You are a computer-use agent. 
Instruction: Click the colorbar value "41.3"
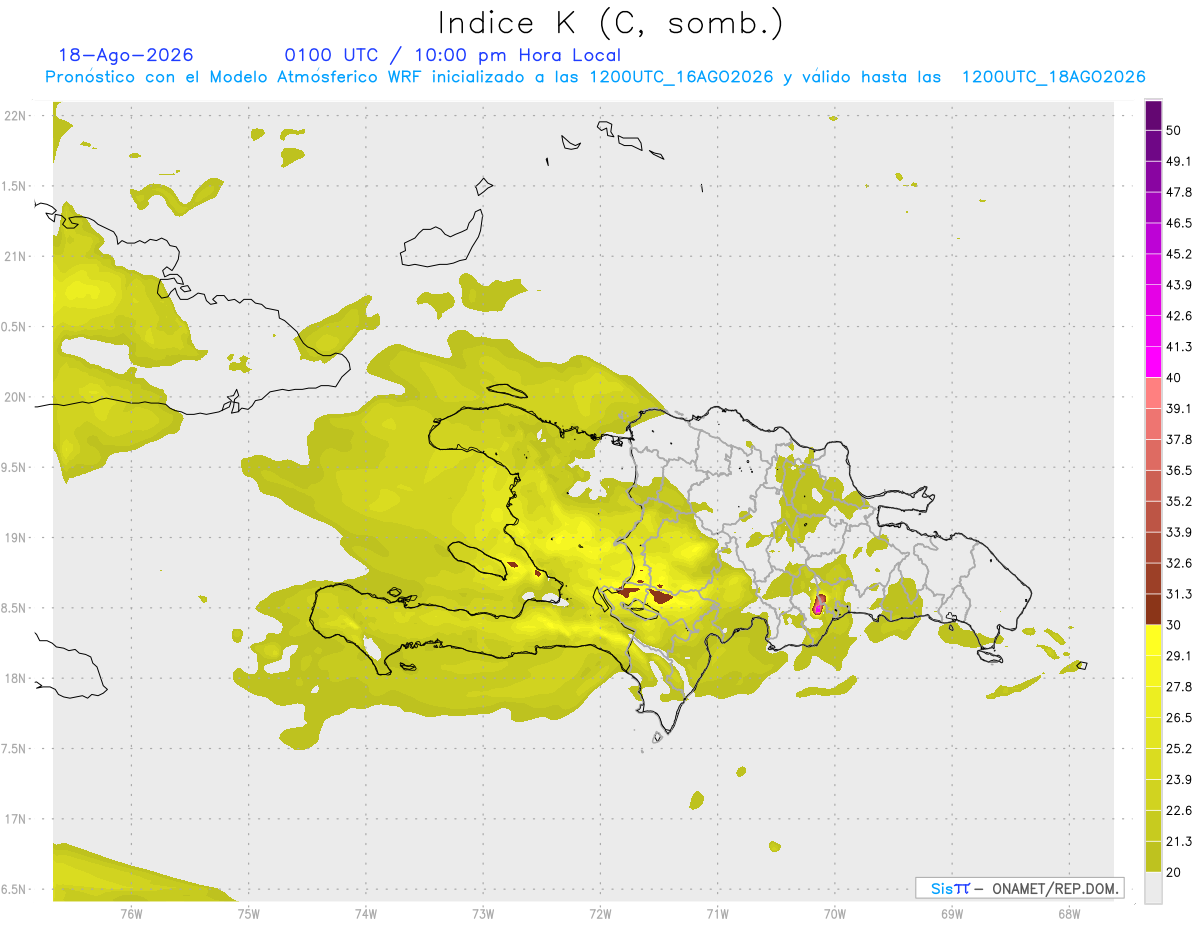1179,347
